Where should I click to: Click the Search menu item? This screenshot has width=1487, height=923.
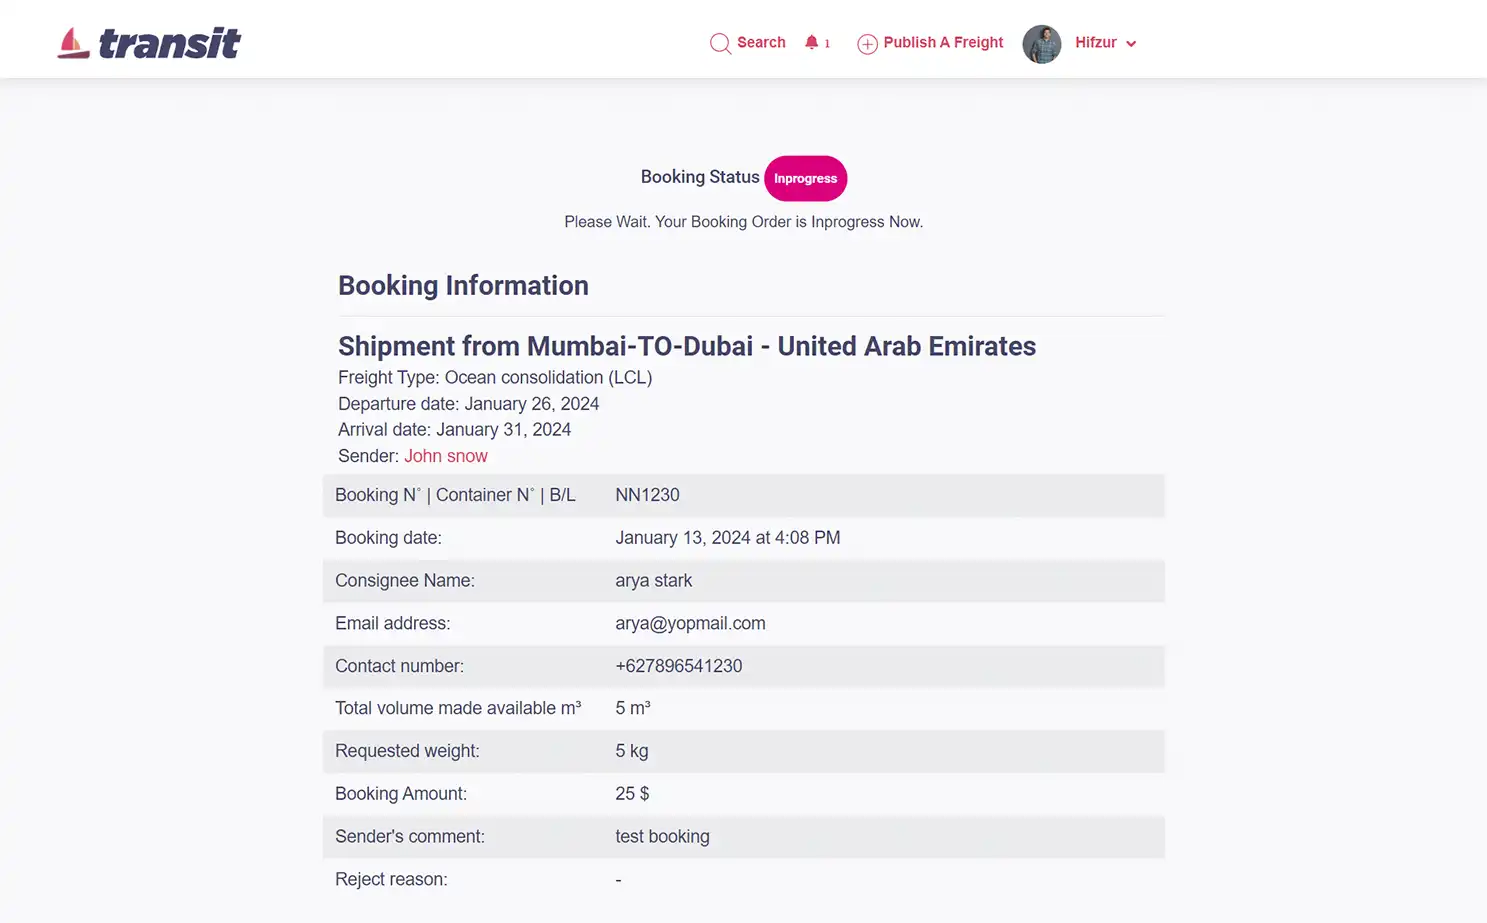click(761, 42)
